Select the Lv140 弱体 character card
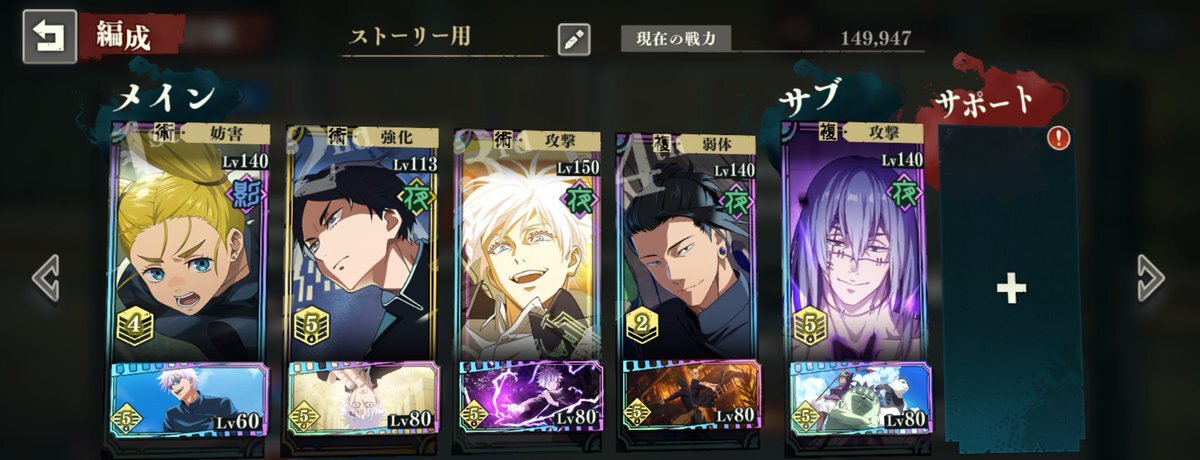This screenshot has height=460, width=1200. coord(687,242)
